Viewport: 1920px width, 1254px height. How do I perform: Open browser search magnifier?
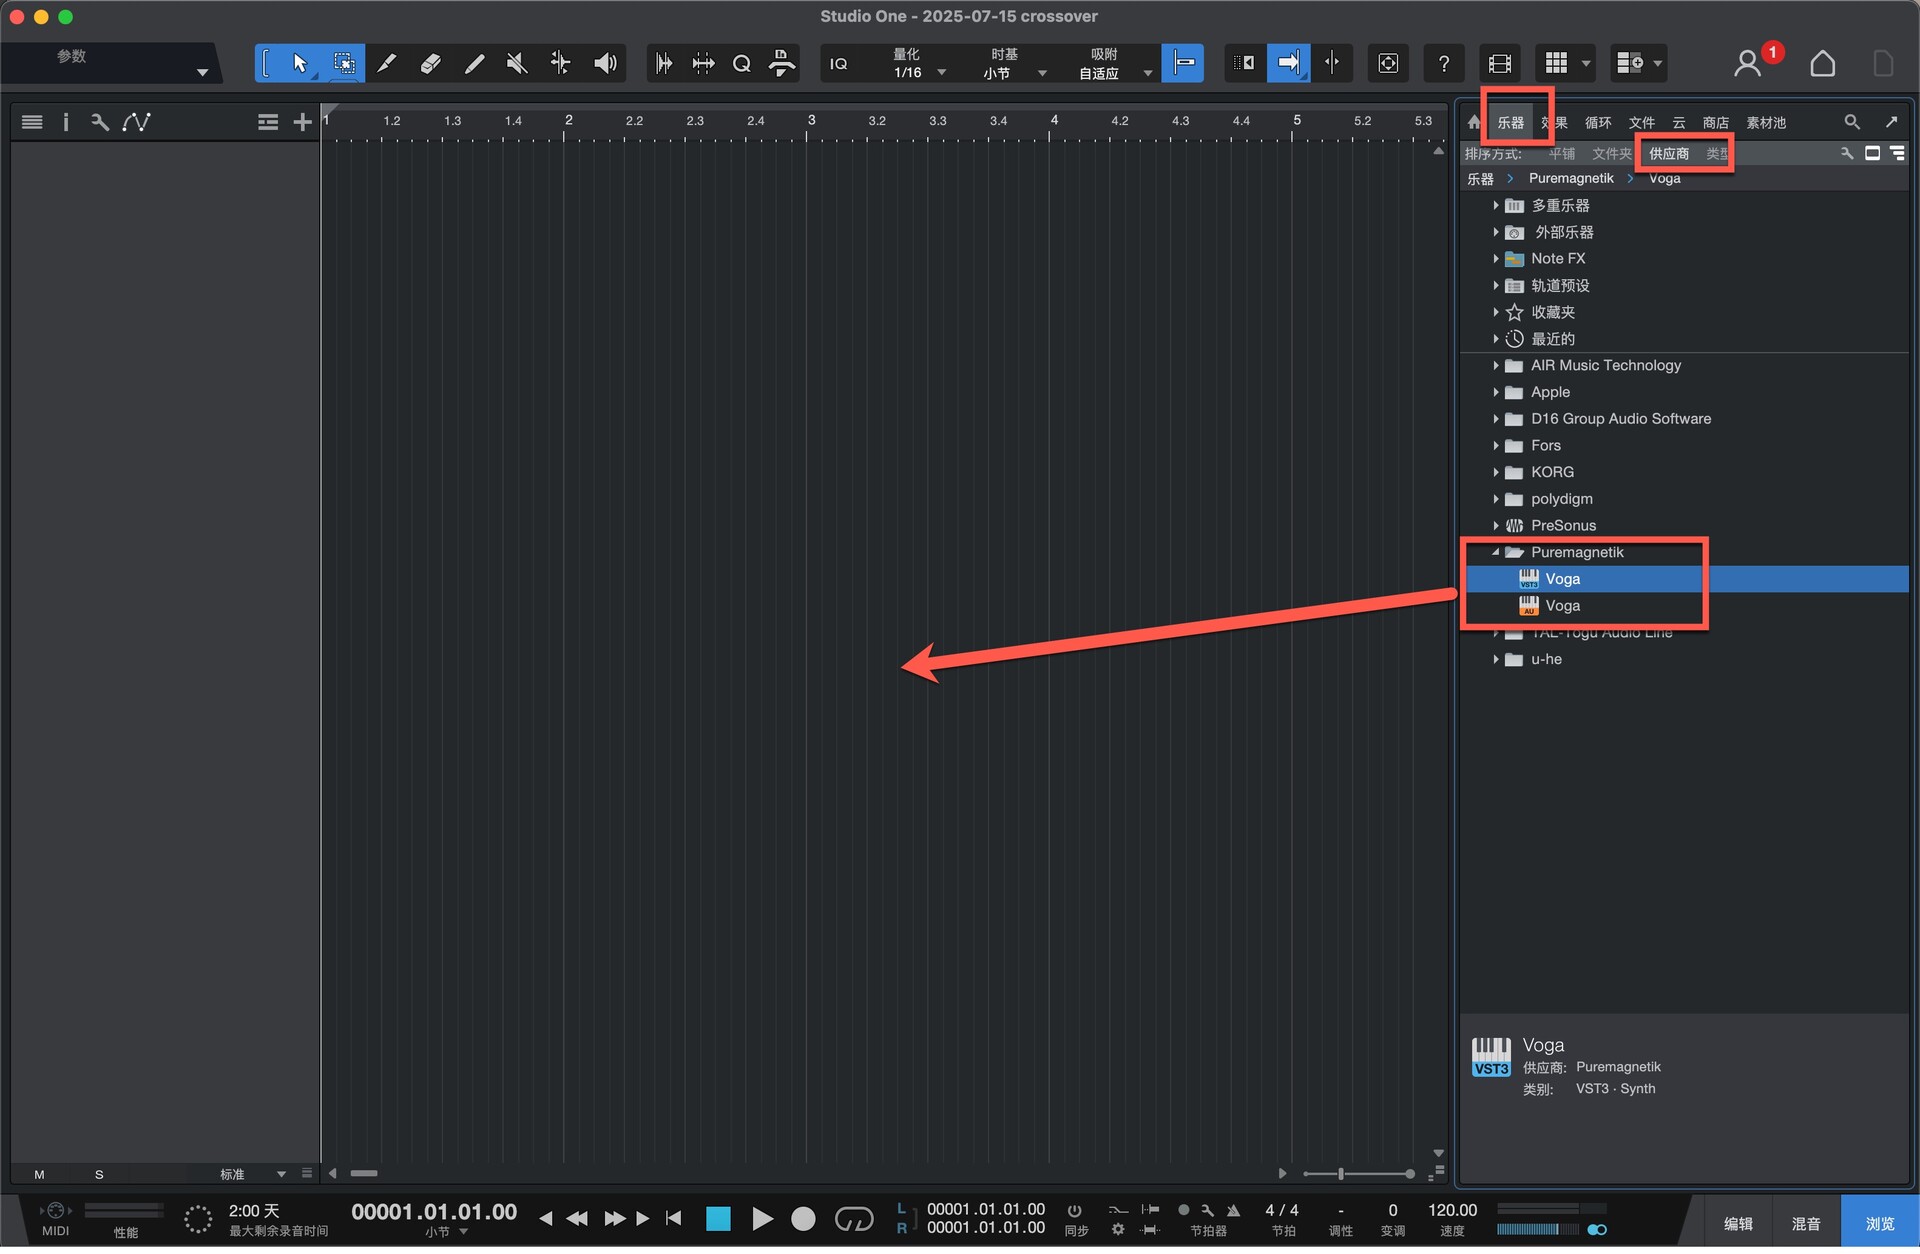click(1851, 122)
